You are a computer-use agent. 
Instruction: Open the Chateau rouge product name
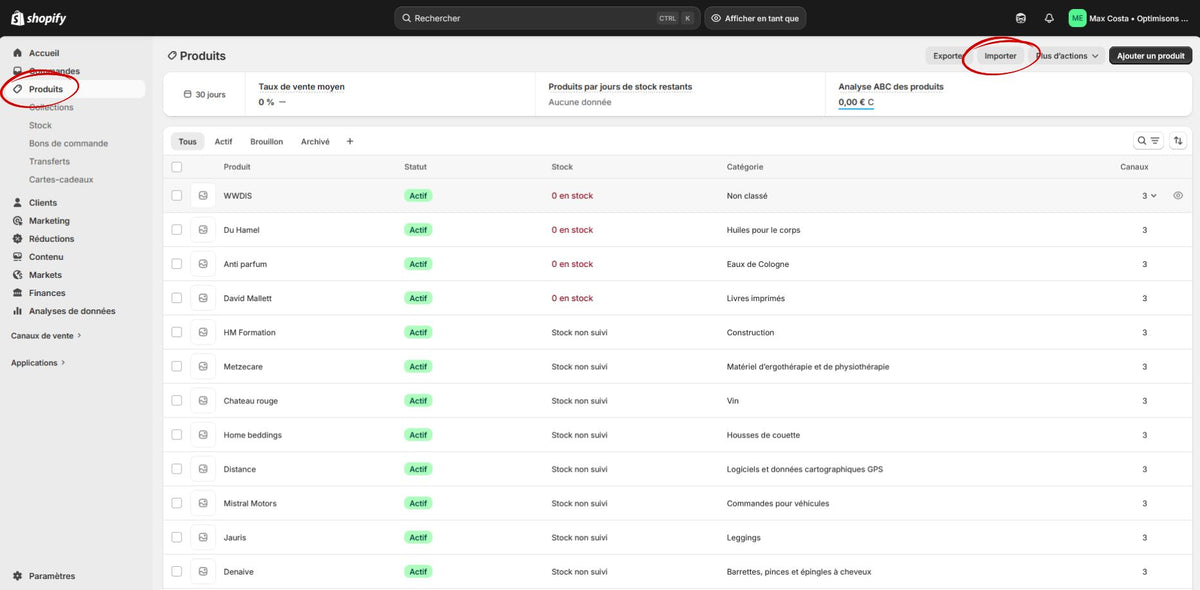pyautogui.click(x=251, y=401)
